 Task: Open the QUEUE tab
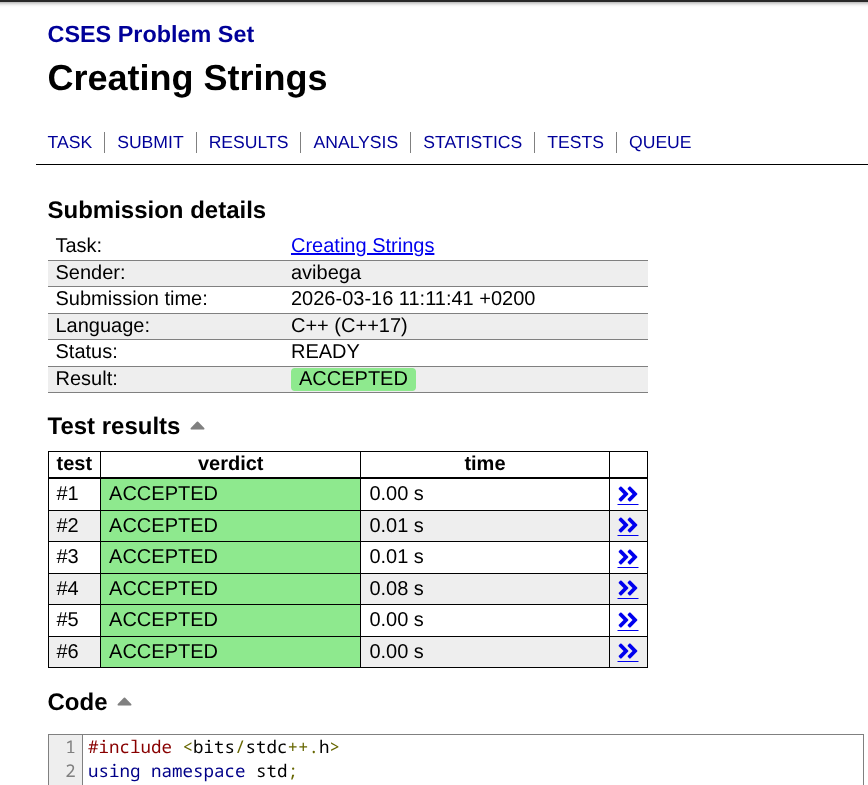(x=660, y=142)
